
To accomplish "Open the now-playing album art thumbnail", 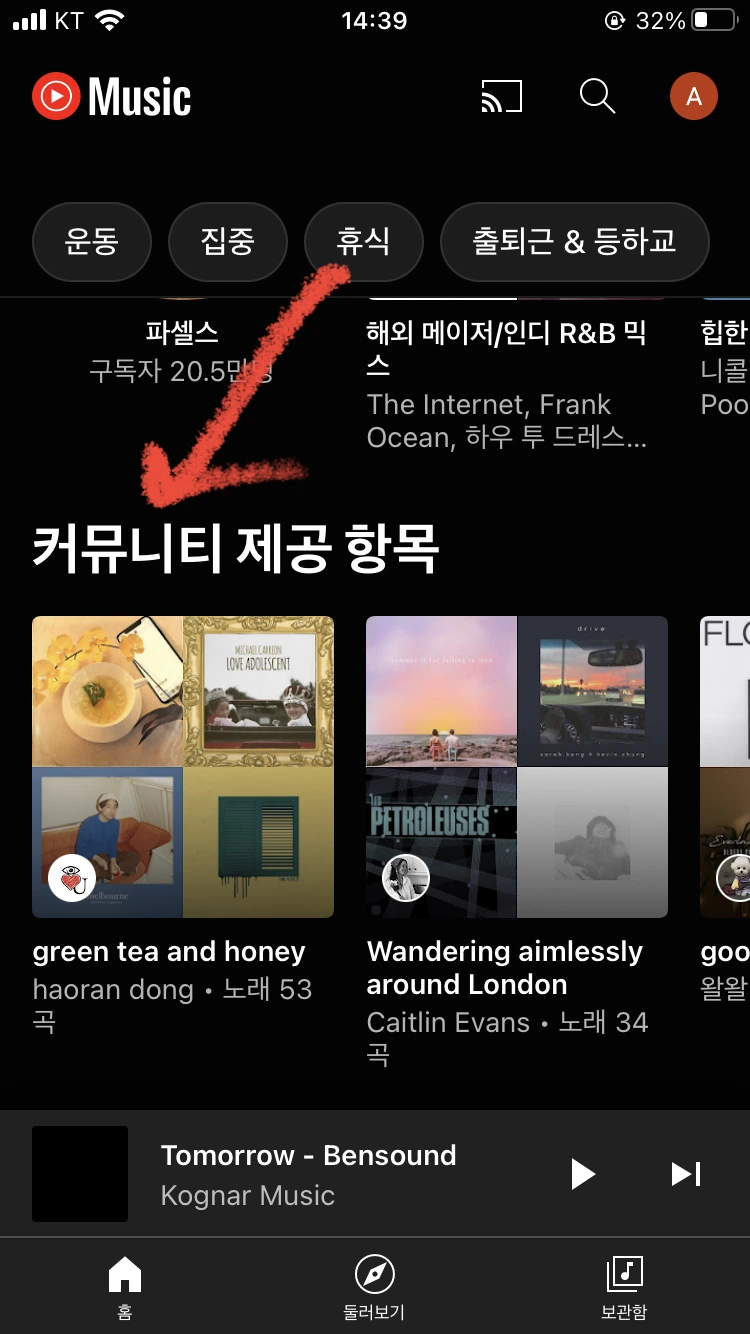I will point(80,1173).
